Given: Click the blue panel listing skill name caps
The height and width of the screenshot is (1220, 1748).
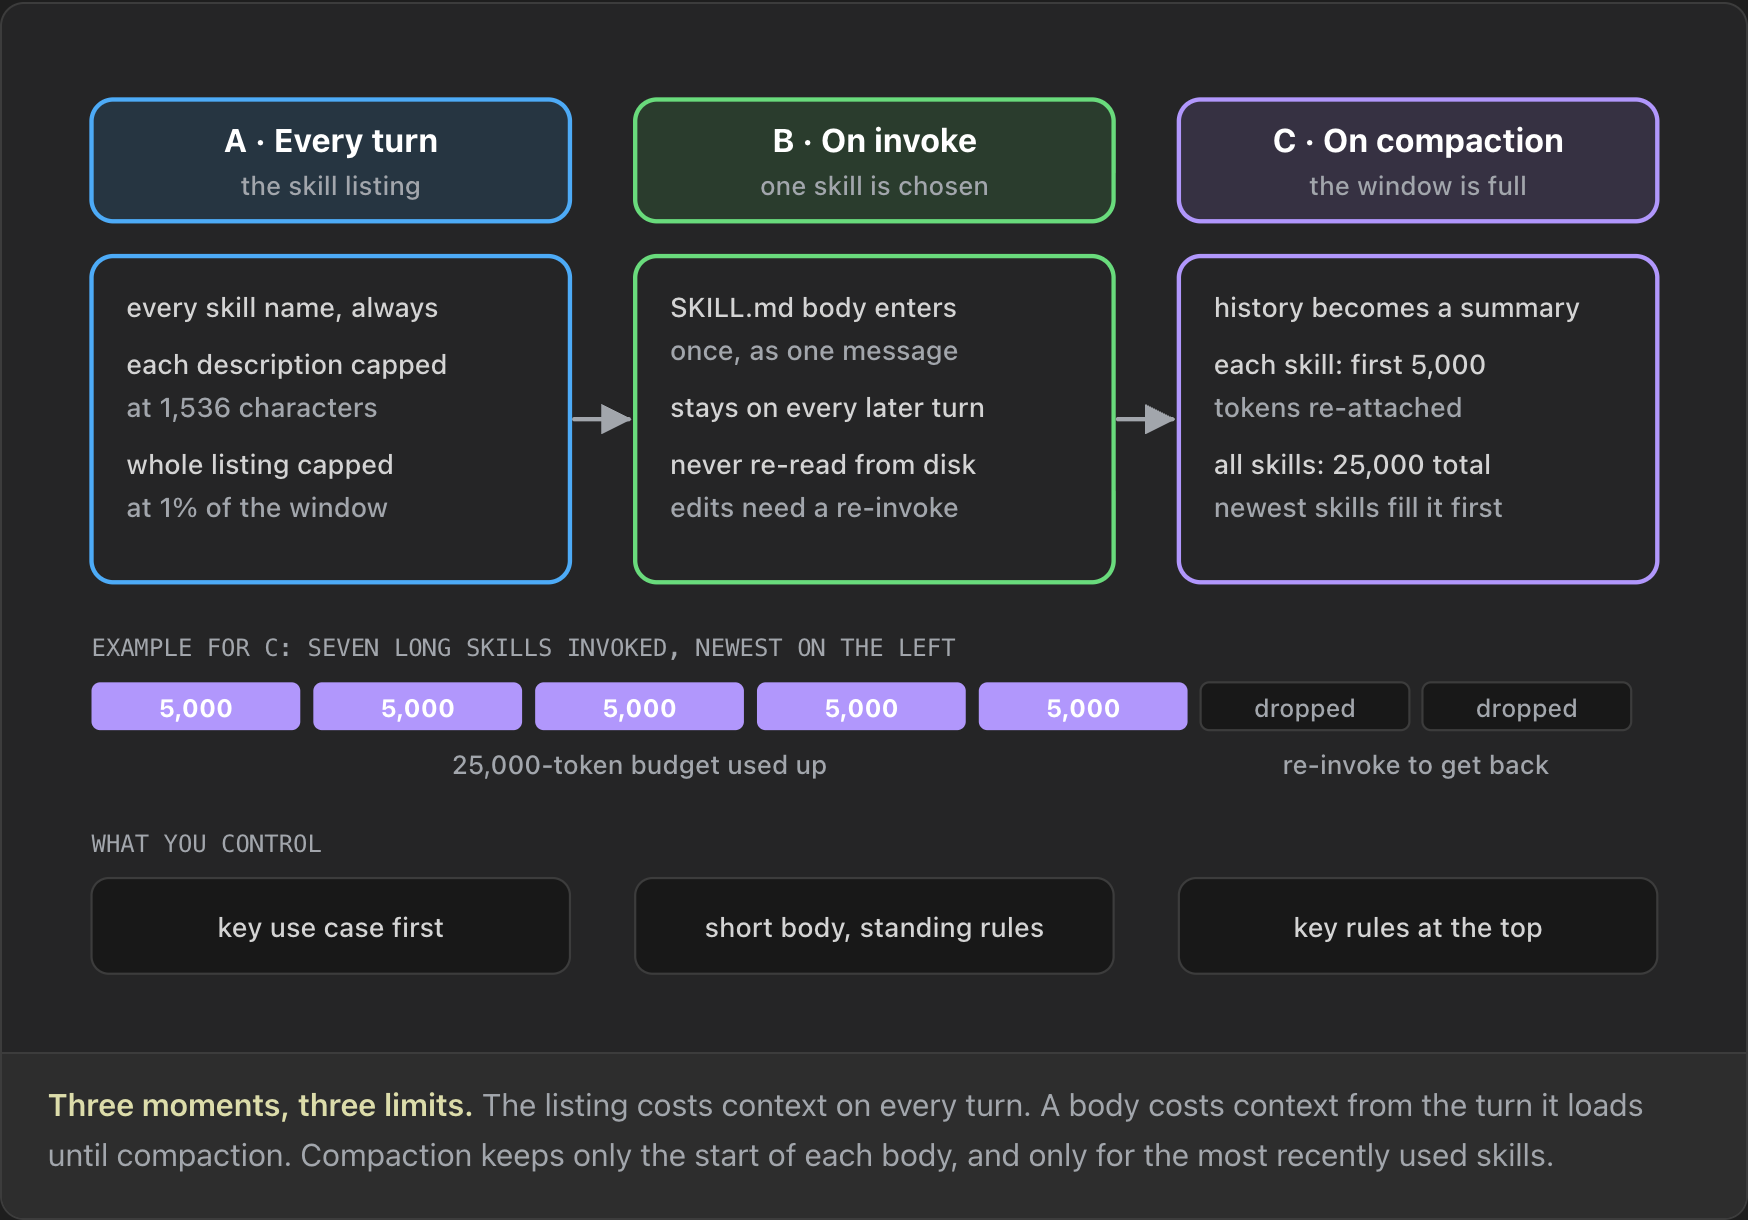Looking at the screenshot, I should point(331,419).
